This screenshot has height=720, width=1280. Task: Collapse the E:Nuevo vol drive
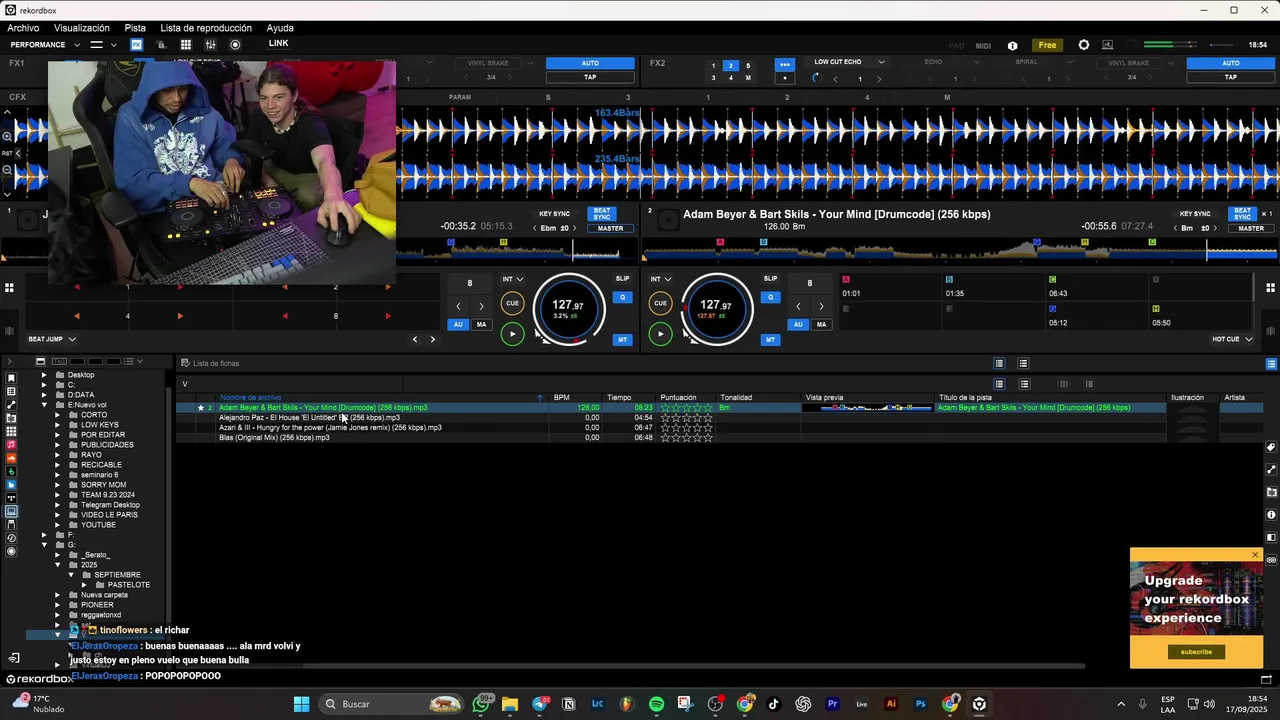pos(43,405)
